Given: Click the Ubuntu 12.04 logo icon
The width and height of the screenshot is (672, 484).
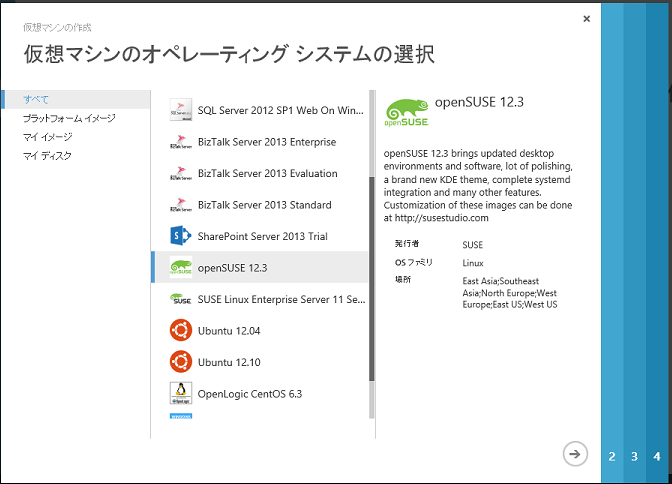Looking at the screenshot, I should click(x=181, y=330).
